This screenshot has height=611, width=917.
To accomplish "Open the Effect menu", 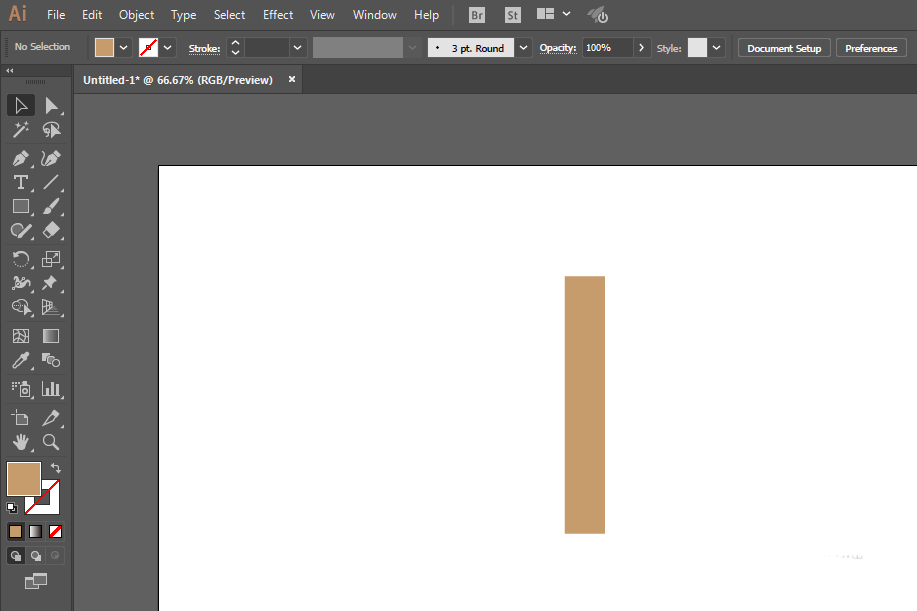I will pyautogui.click(x=278, y=15).
